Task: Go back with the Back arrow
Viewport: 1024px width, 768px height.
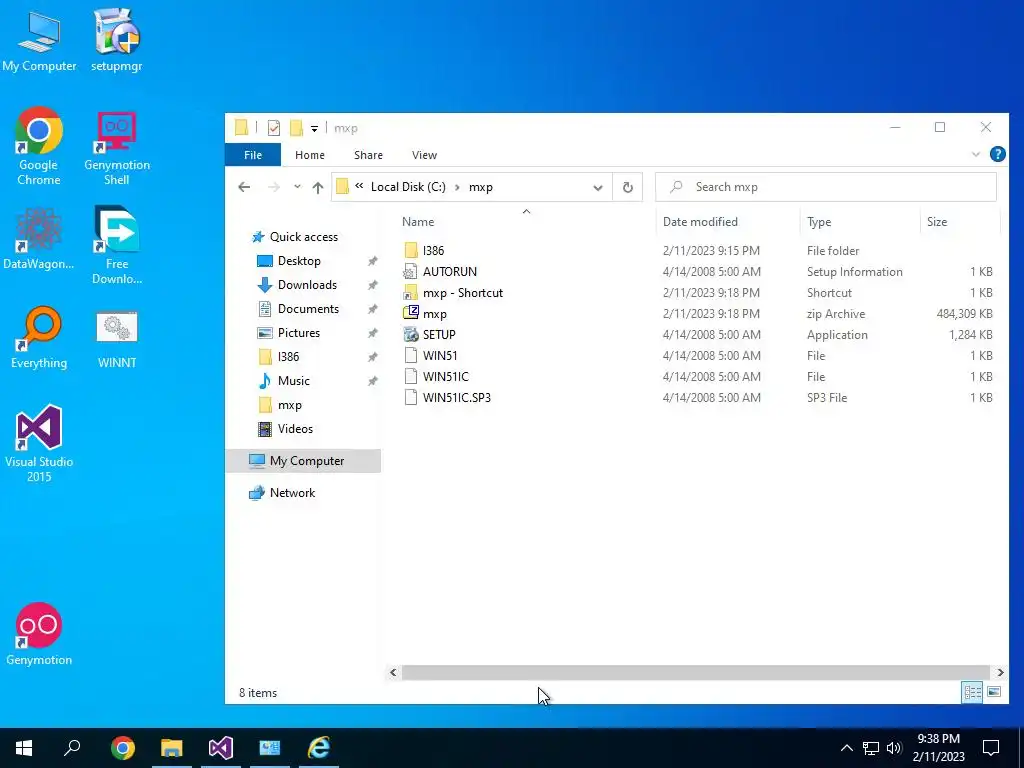Action: (244, 187)
